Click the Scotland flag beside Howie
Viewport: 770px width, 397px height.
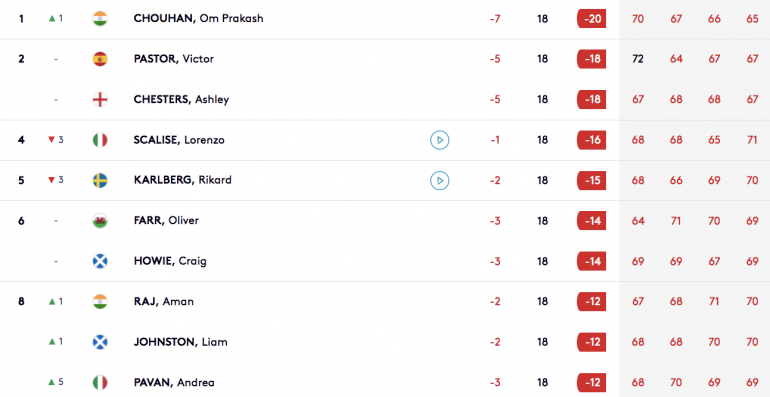click(100, 261)
